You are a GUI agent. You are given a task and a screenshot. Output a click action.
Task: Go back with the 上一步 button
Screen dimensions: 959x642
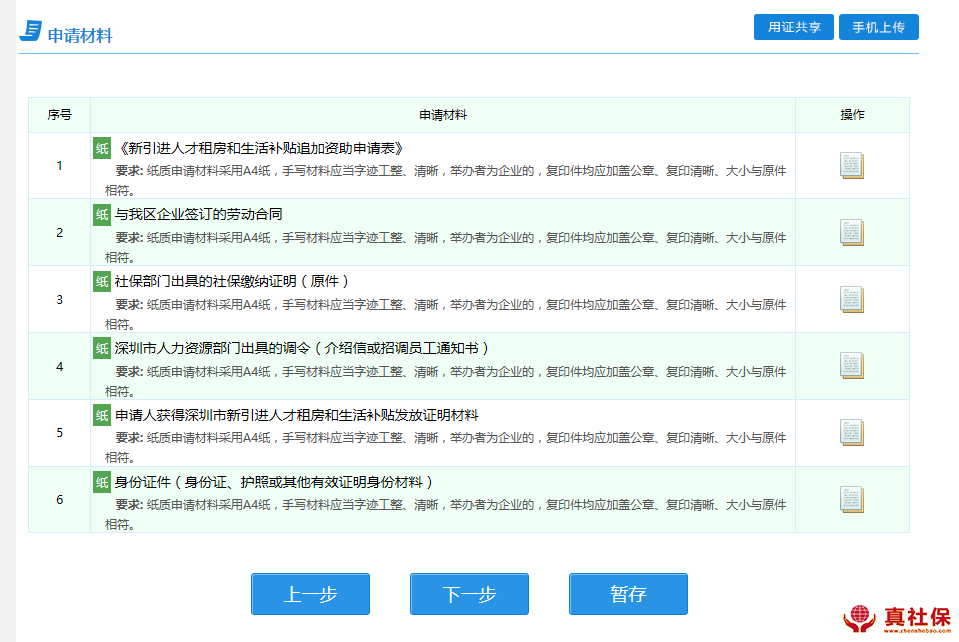tap(310, 594)
